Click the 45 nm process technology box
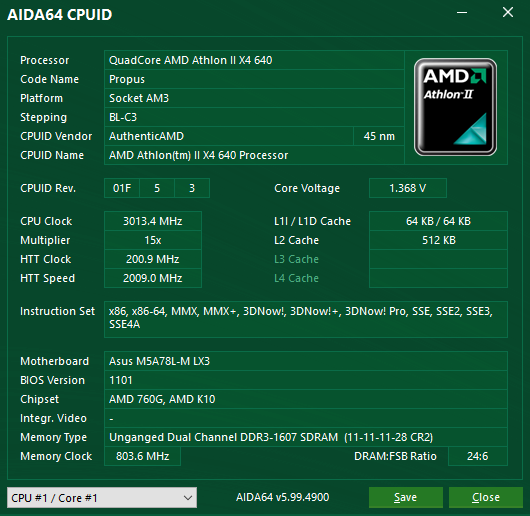This screenshot has height=516, width=530. coord(379,136)
